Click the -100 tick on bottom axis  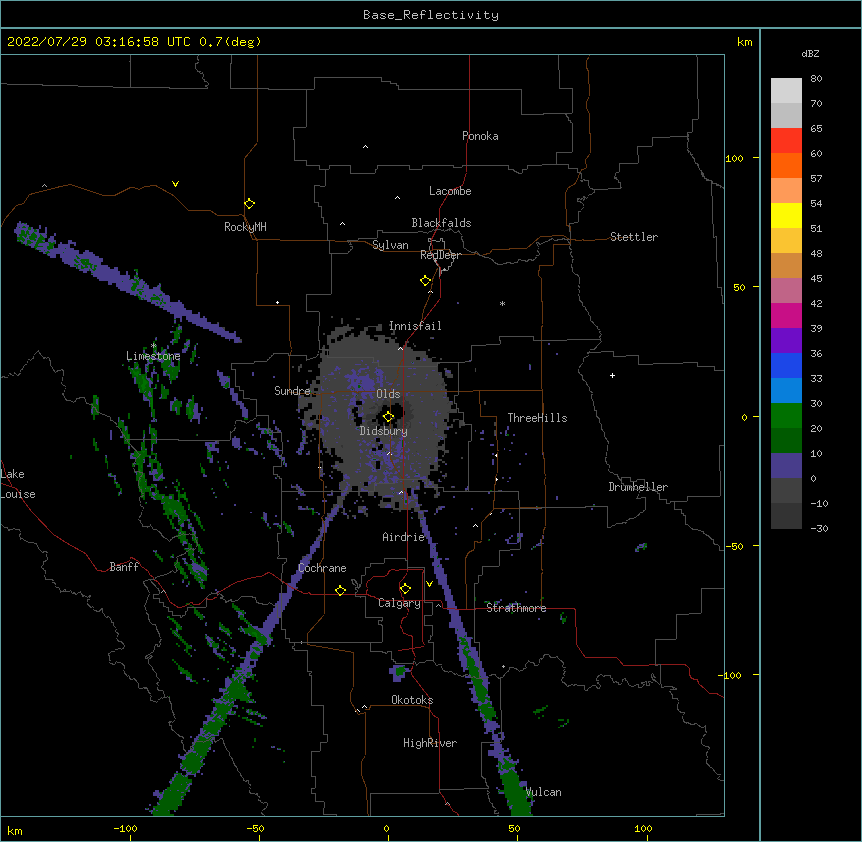click(125, 828)
